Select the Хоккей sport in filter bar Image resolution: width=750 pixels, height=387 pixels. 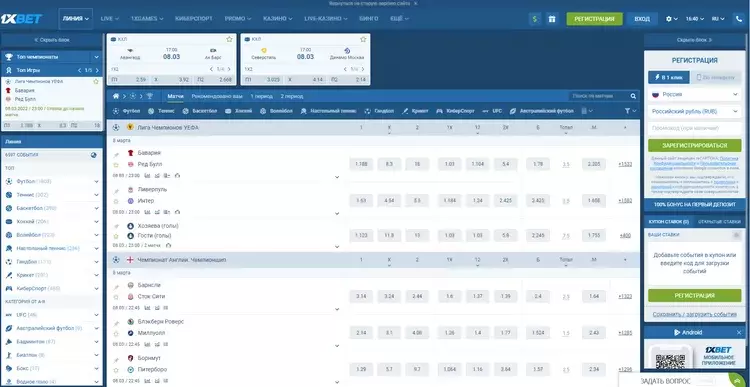(x=238, y=111)
